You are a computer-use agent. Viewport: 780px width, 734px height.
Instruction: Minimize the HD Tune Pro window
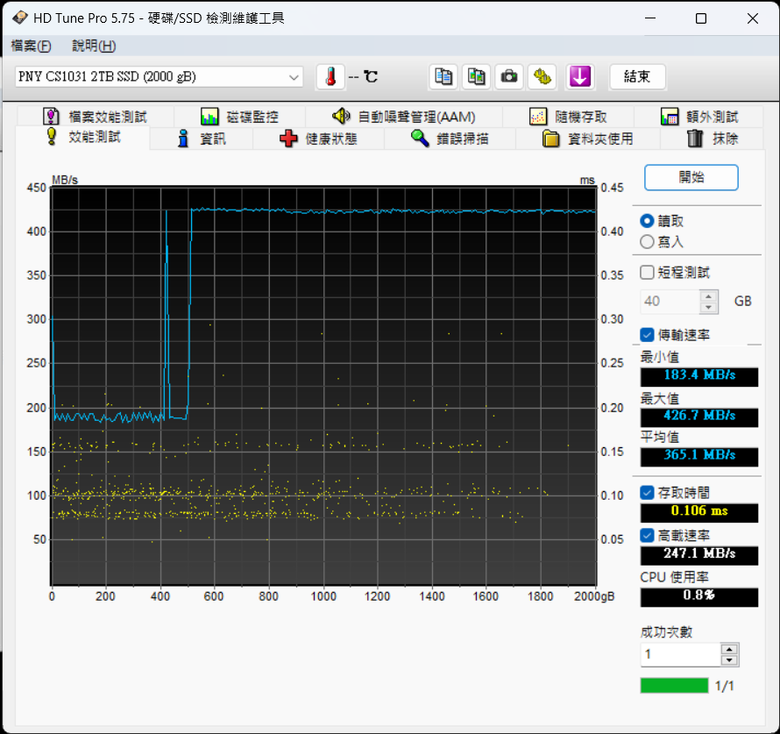click(650, 18)
